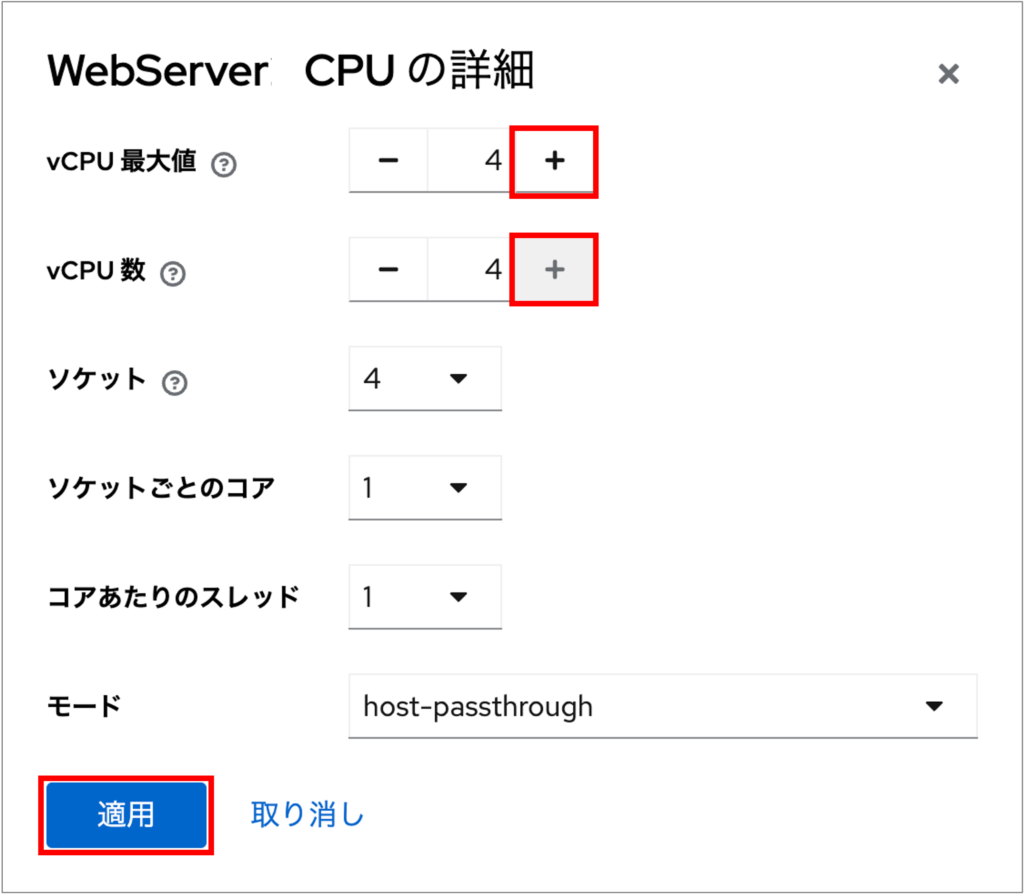Decrease vCPU 数 with minus button

(389, 269)
